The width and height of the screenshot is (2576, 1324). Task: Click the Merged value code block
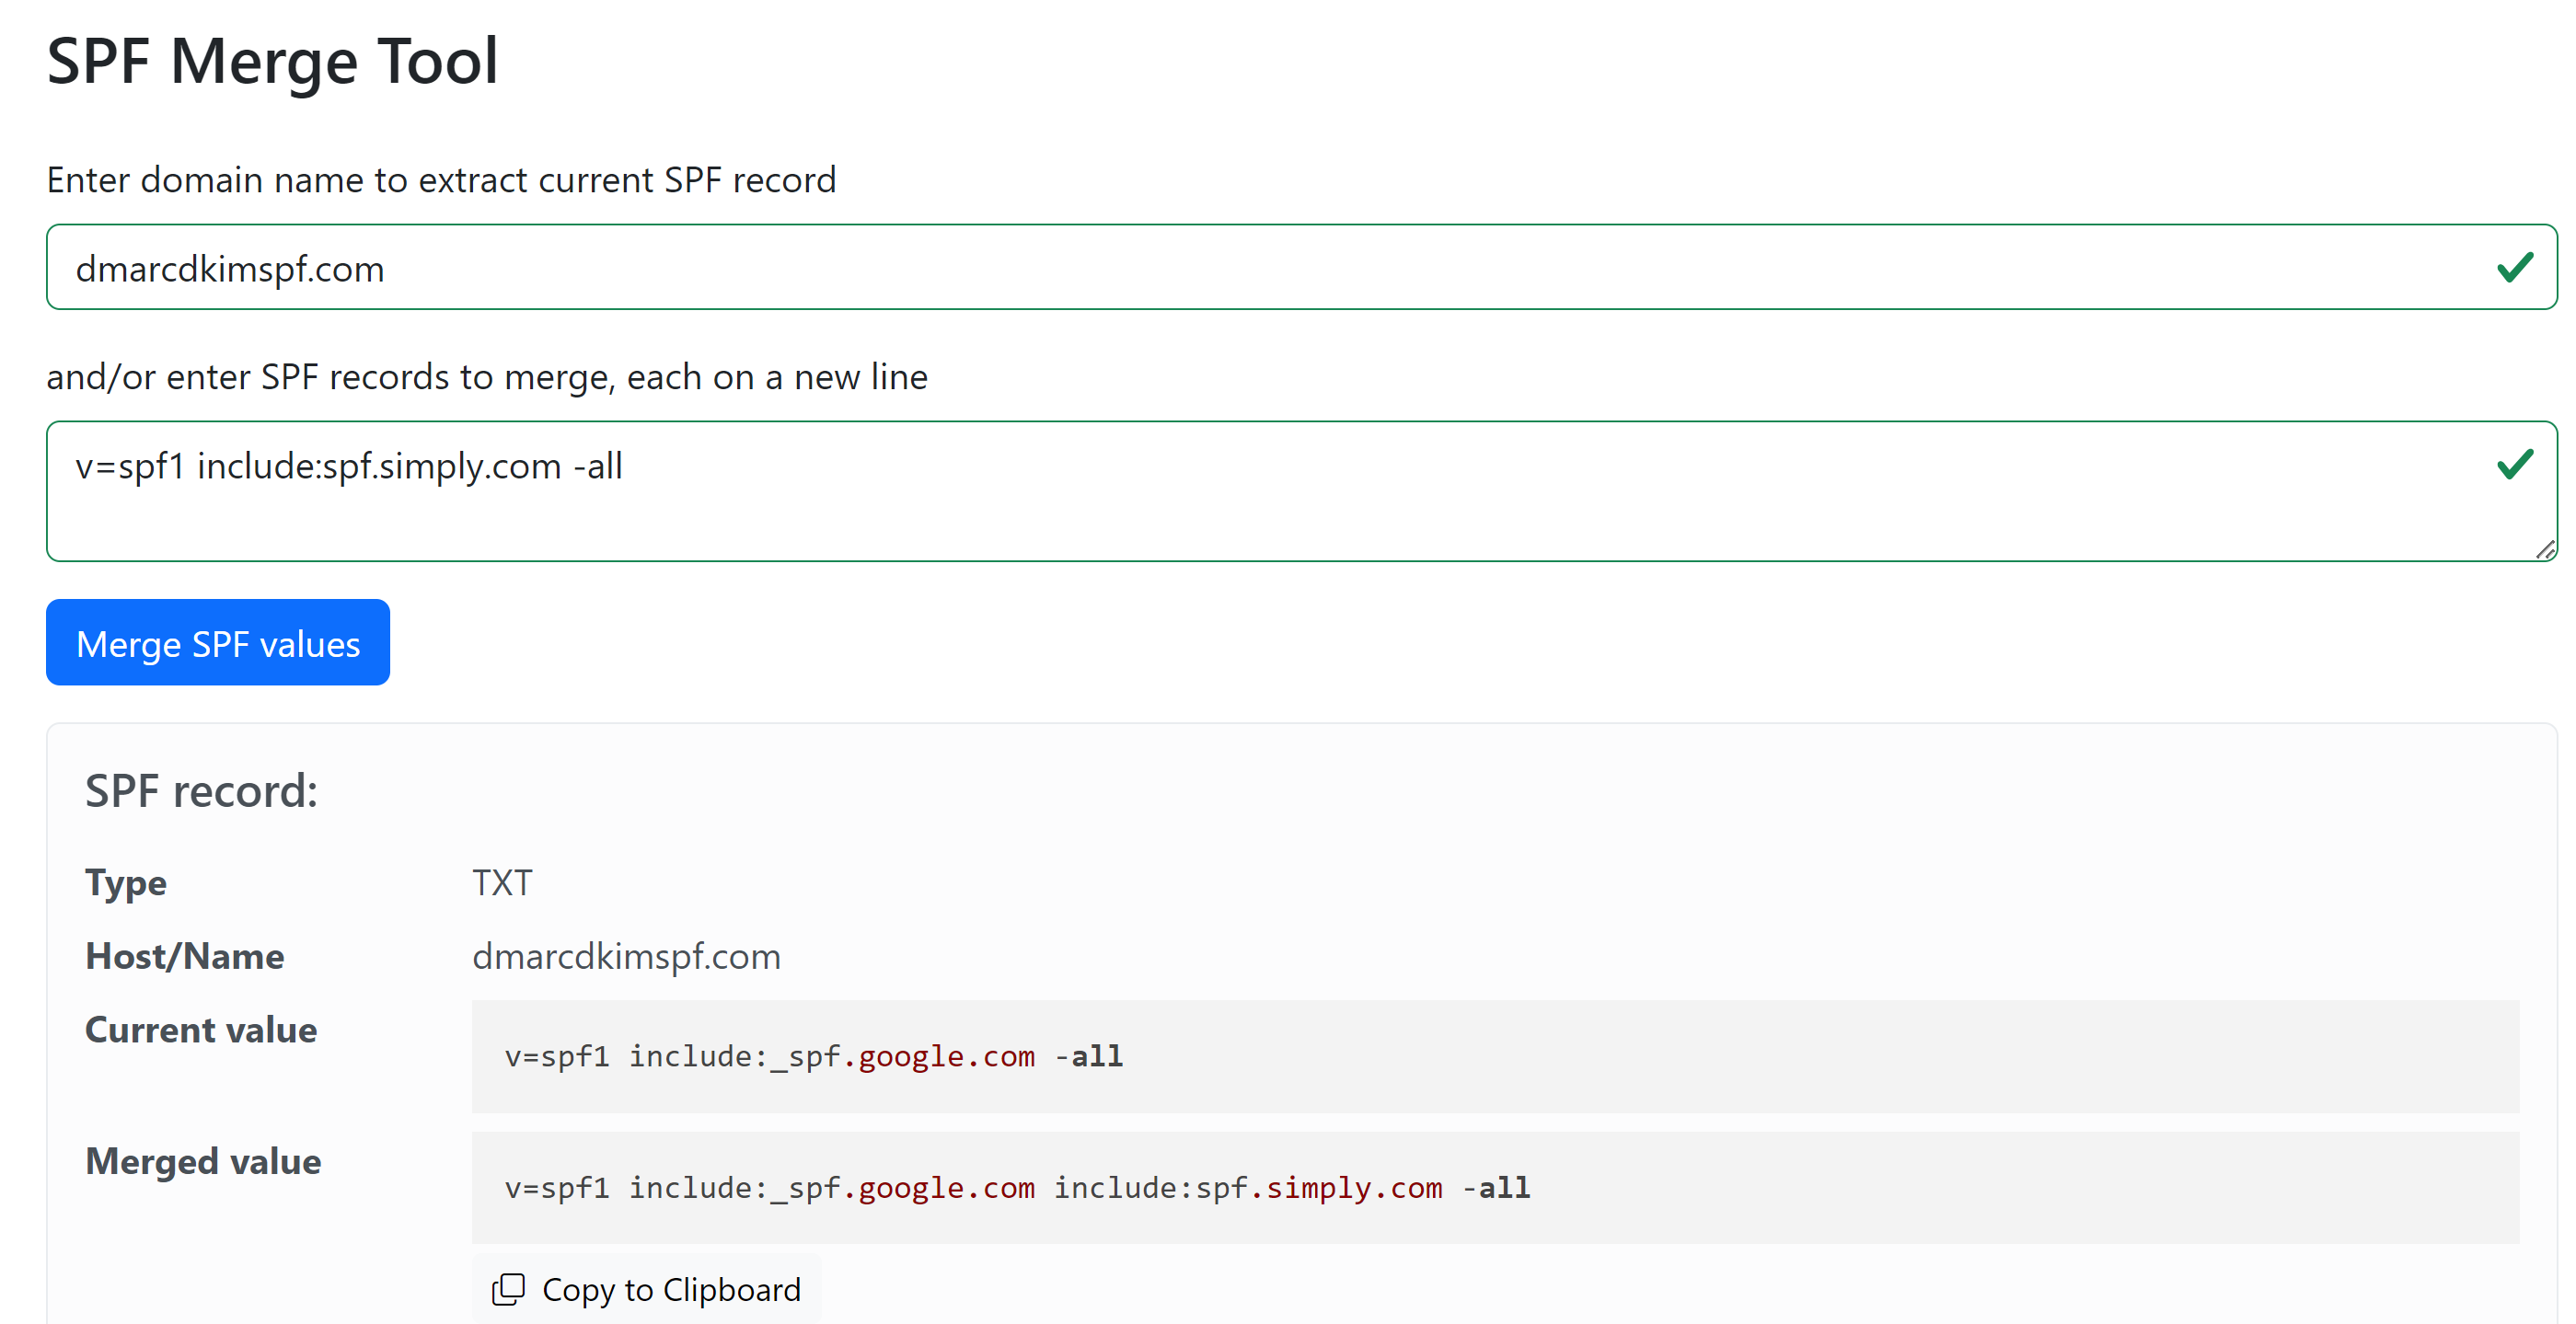click(x=1495, y=1188)
